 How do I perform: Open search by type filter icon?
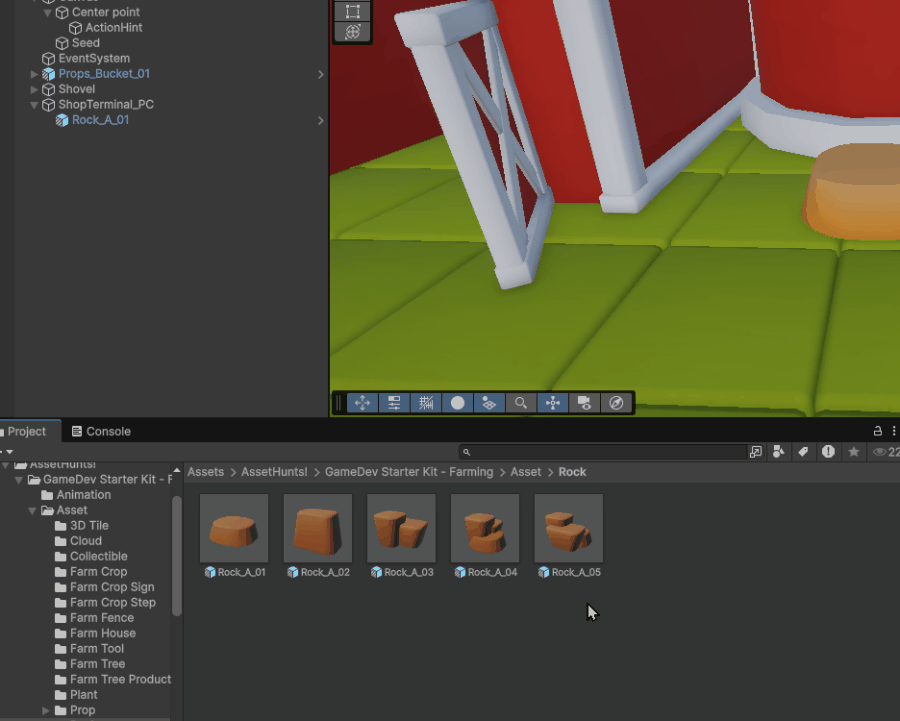click(x=778, y=452)
